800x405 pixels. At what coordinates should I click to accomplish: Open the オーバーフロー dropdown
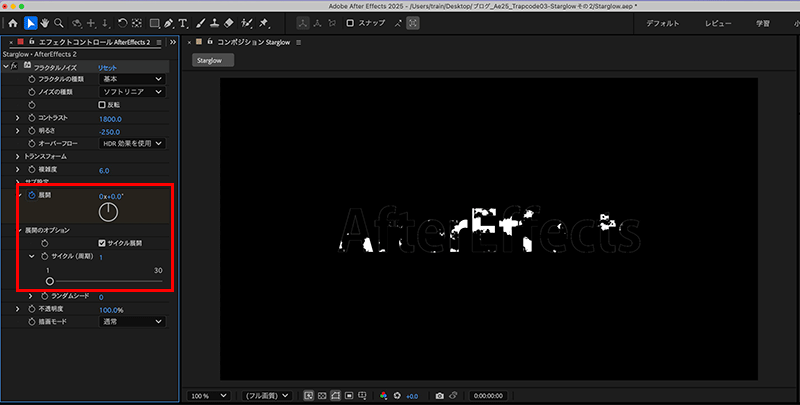tap(132, 144)
